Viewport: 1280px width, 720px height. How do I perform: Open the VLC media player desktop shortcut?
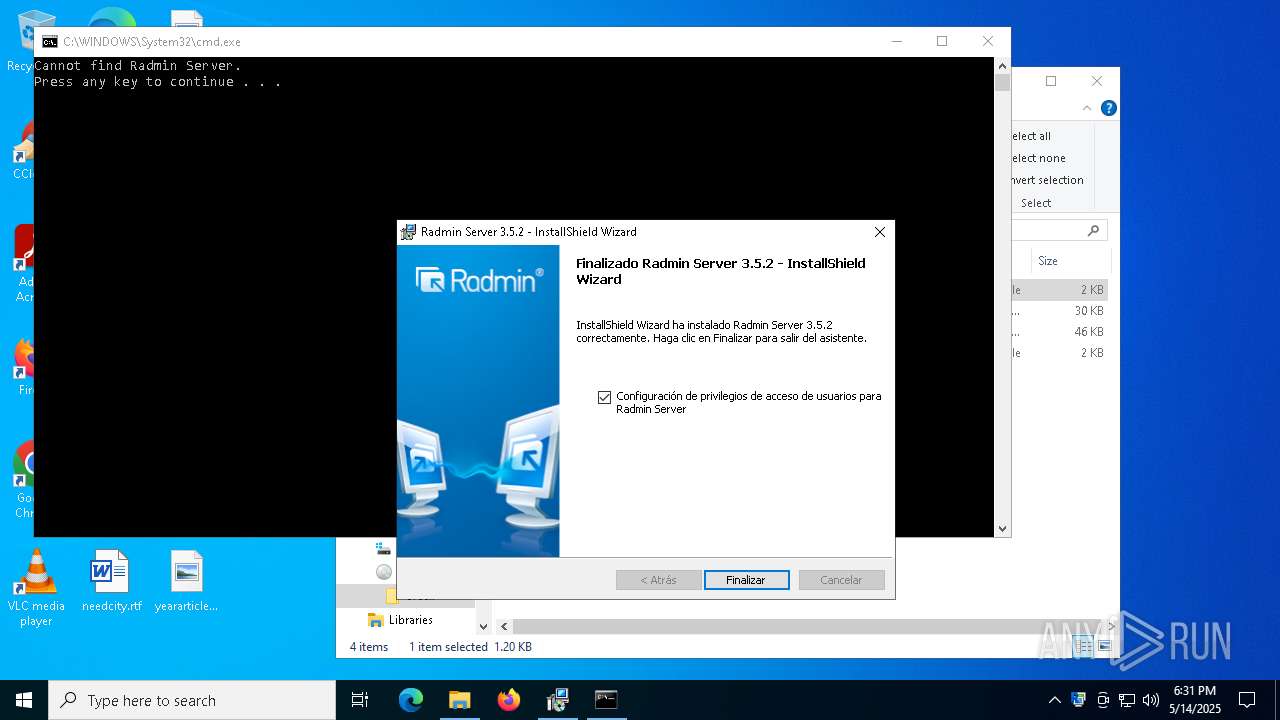pos(36,589)
